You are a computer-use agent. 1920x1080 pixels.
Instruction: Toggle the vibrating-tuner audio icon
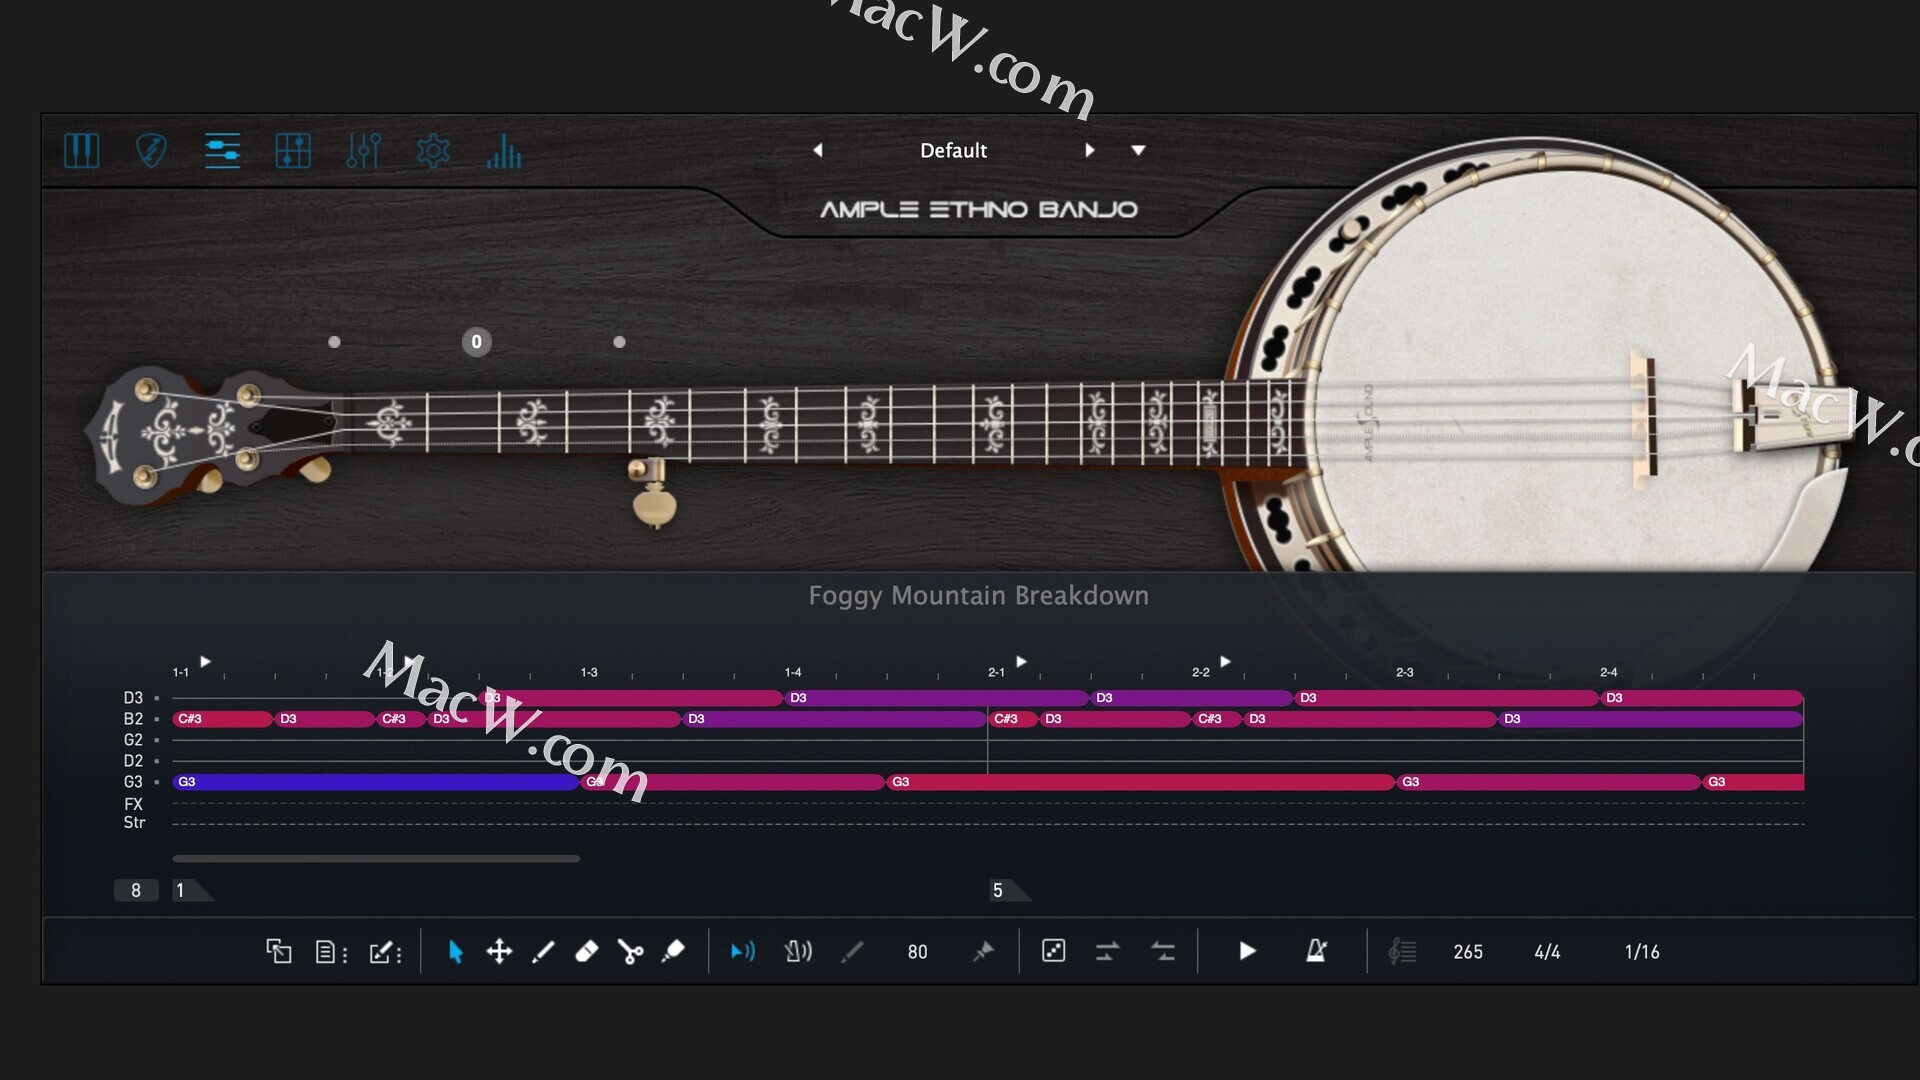pyautogui.click(x=798, y=951)
